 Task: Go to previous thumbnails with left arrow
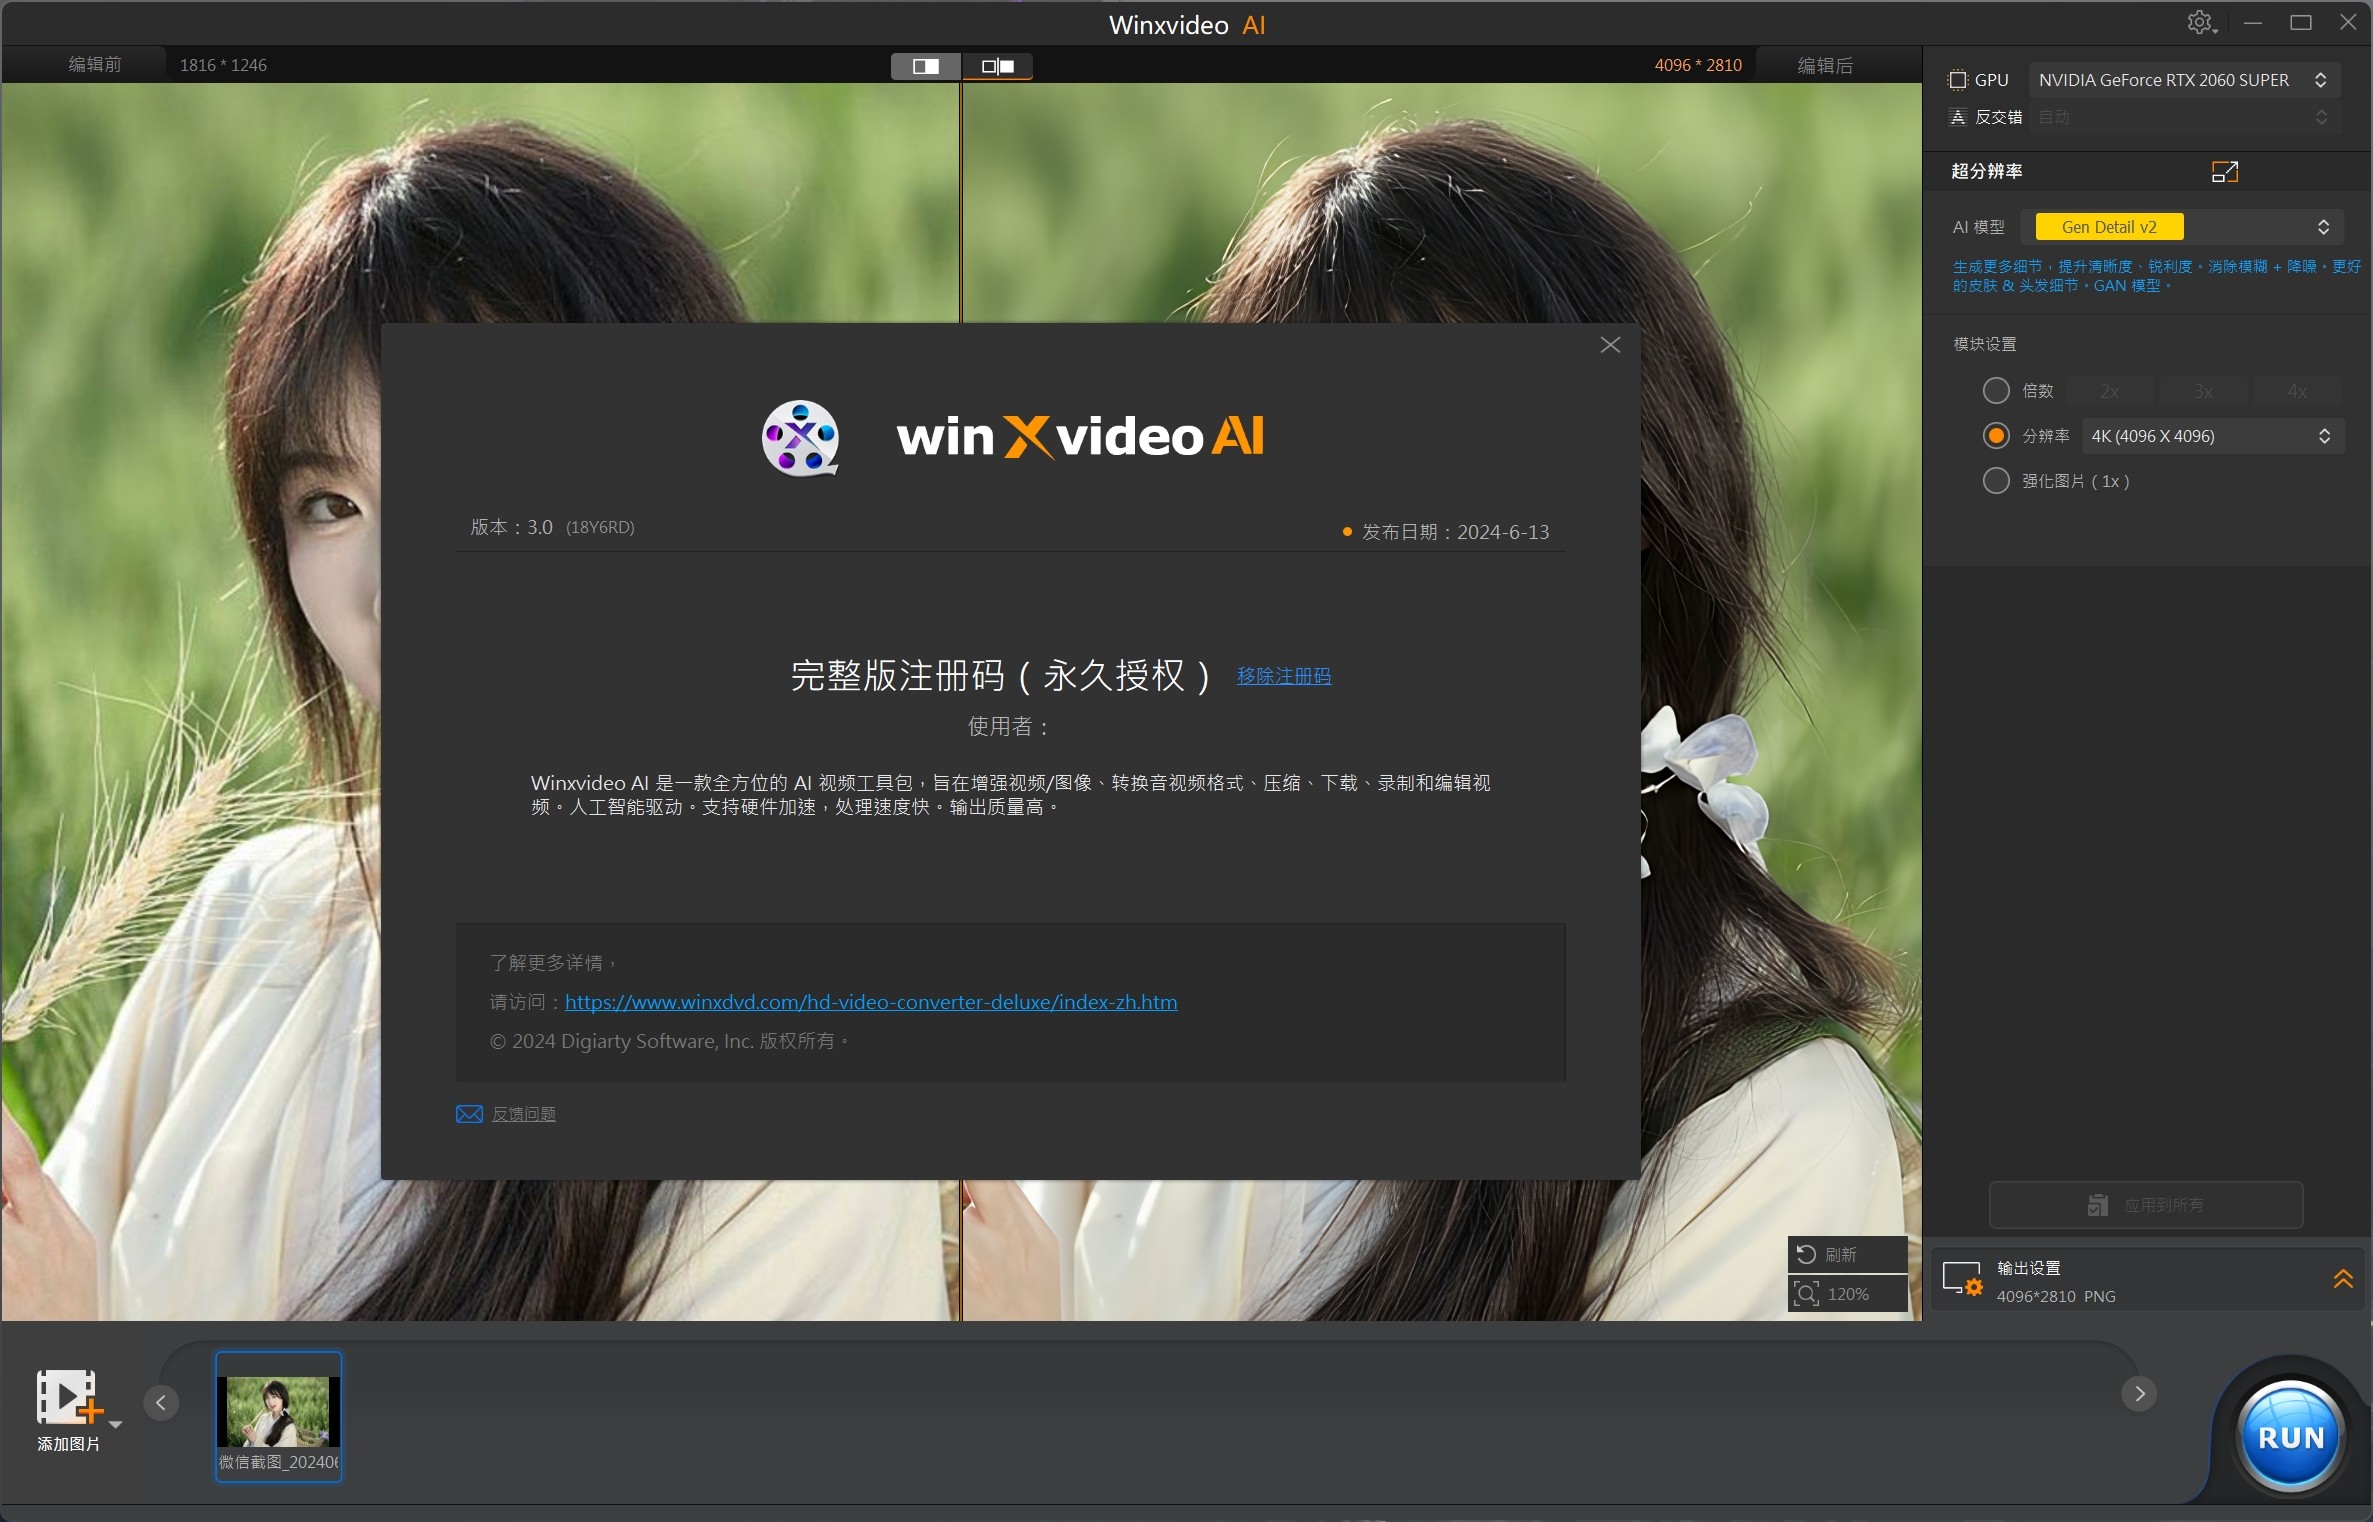tap(161, 1402)
